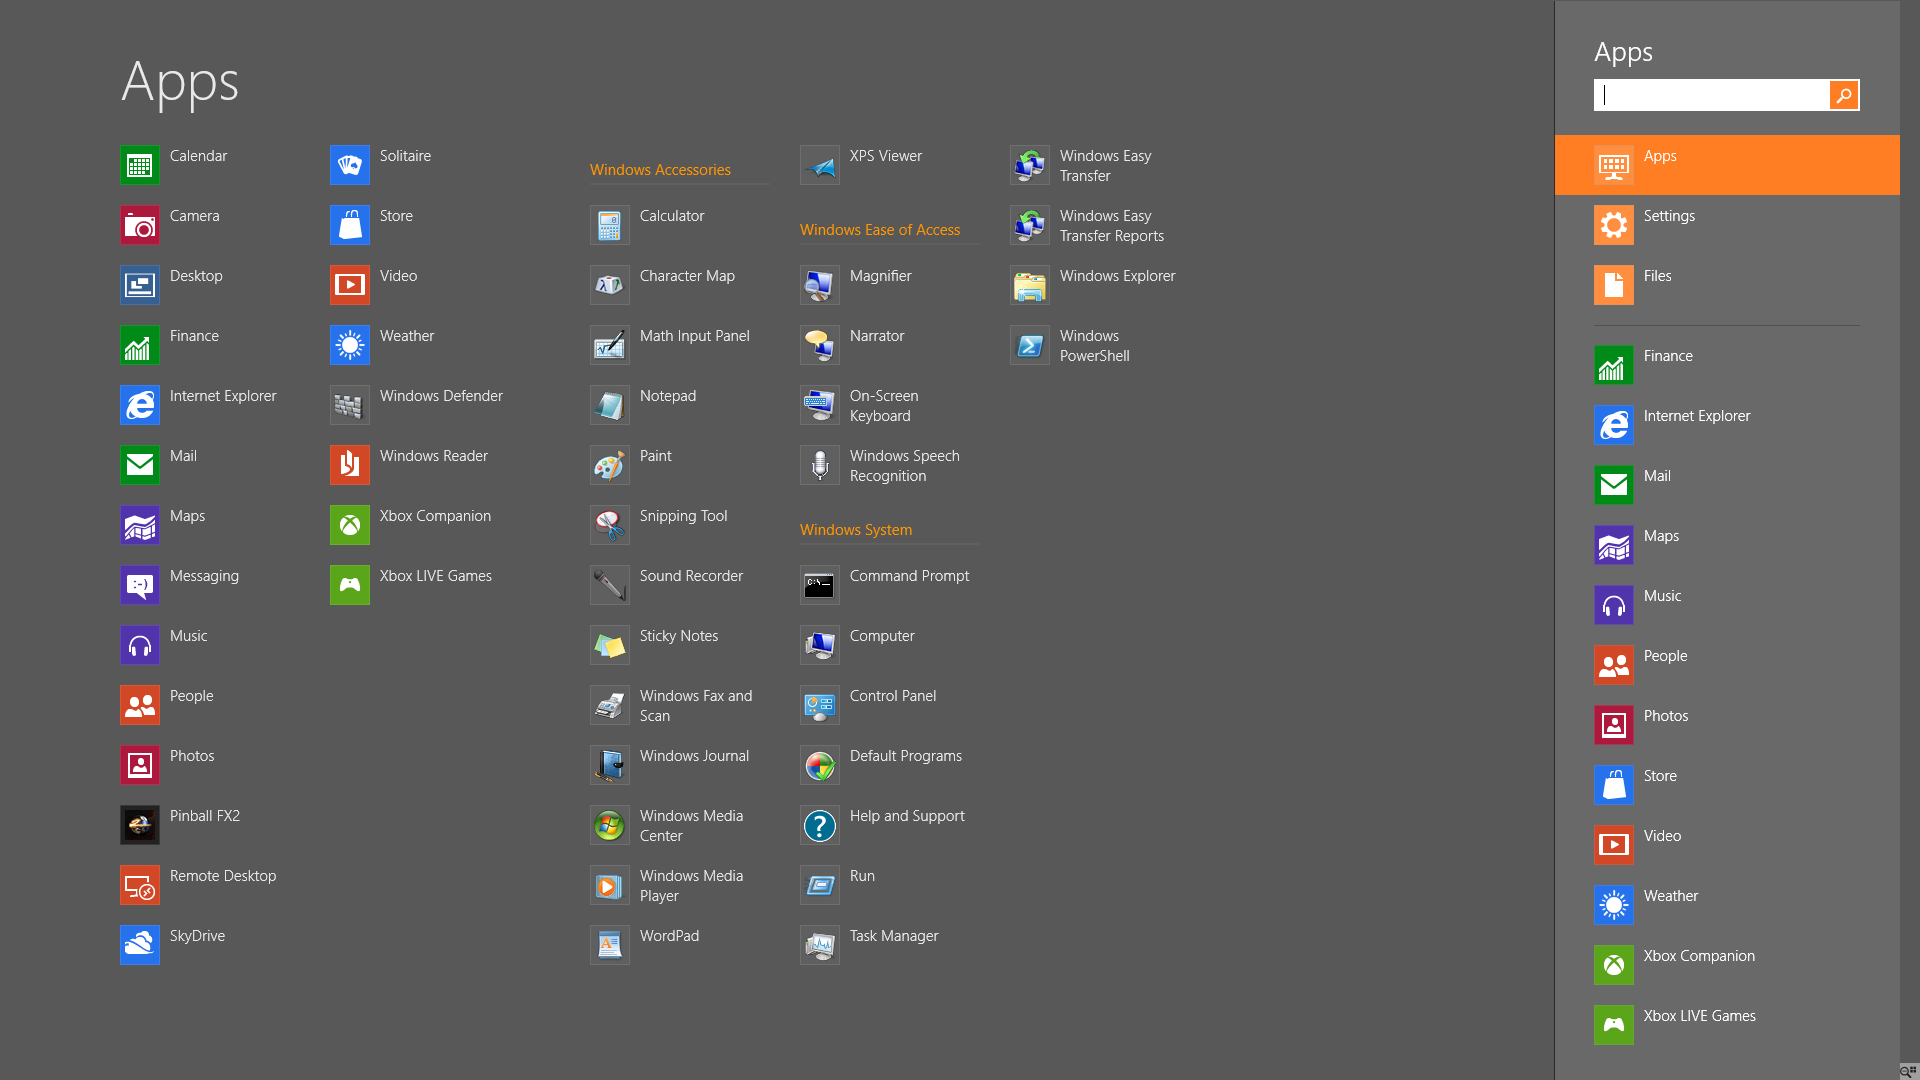Open Task Manager icon
The width and height of the screenshot is (1920, 1080).
click(x=820, y=945)
